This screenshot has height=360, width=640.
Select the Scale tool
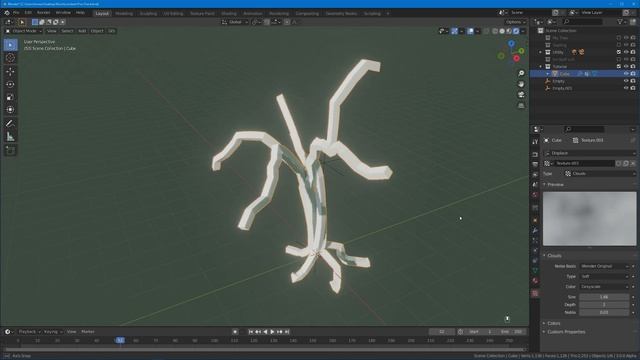(x=11, y=97)
